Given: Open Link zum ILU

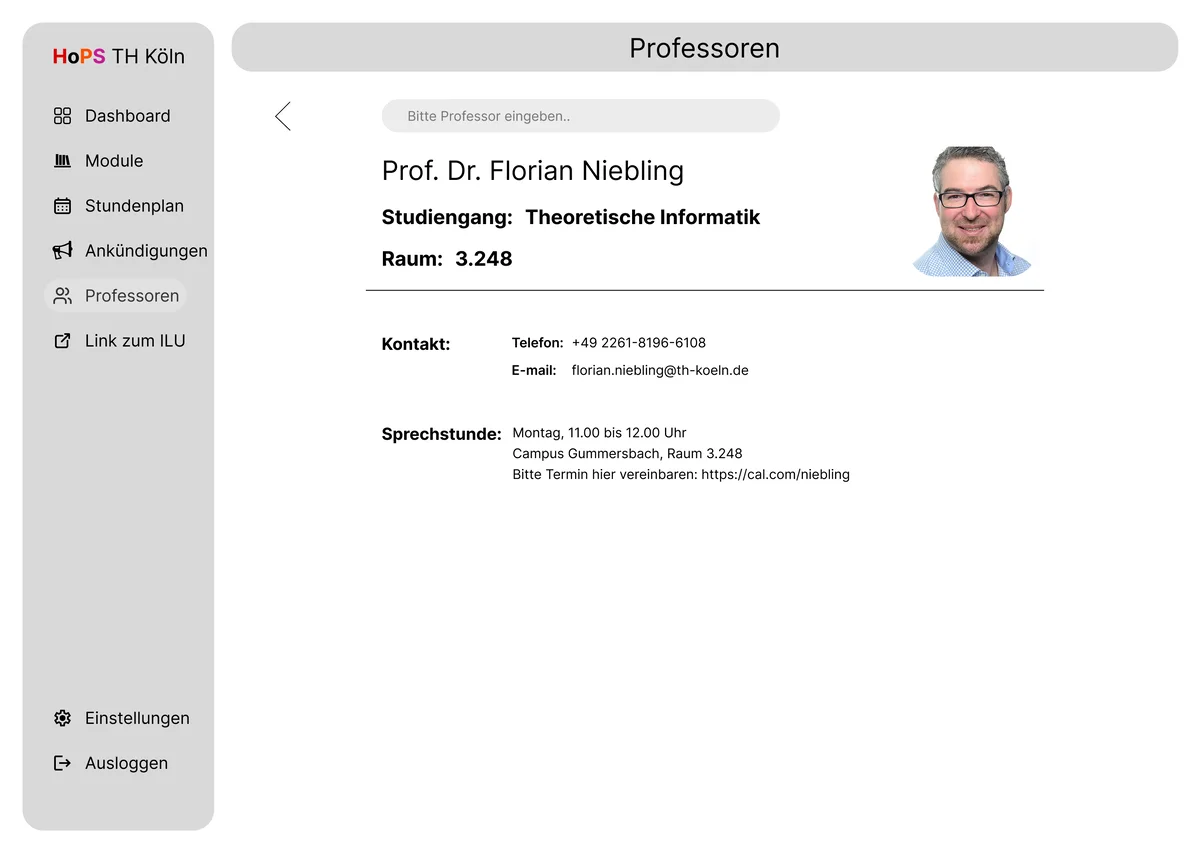Looking at the screenshot, I should (135, 341).
